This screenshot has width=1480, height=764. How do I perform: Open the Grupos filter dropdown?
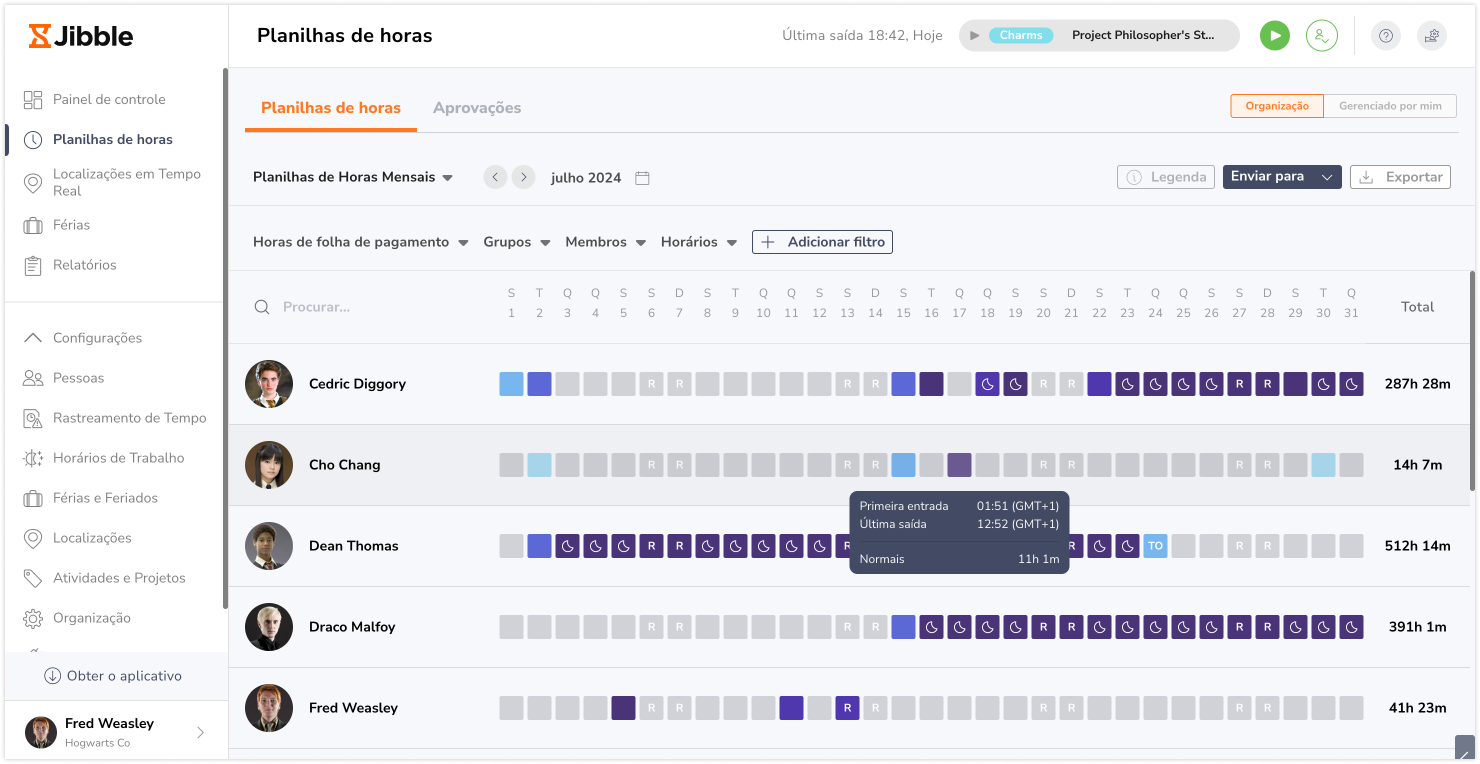coord(517,242)
